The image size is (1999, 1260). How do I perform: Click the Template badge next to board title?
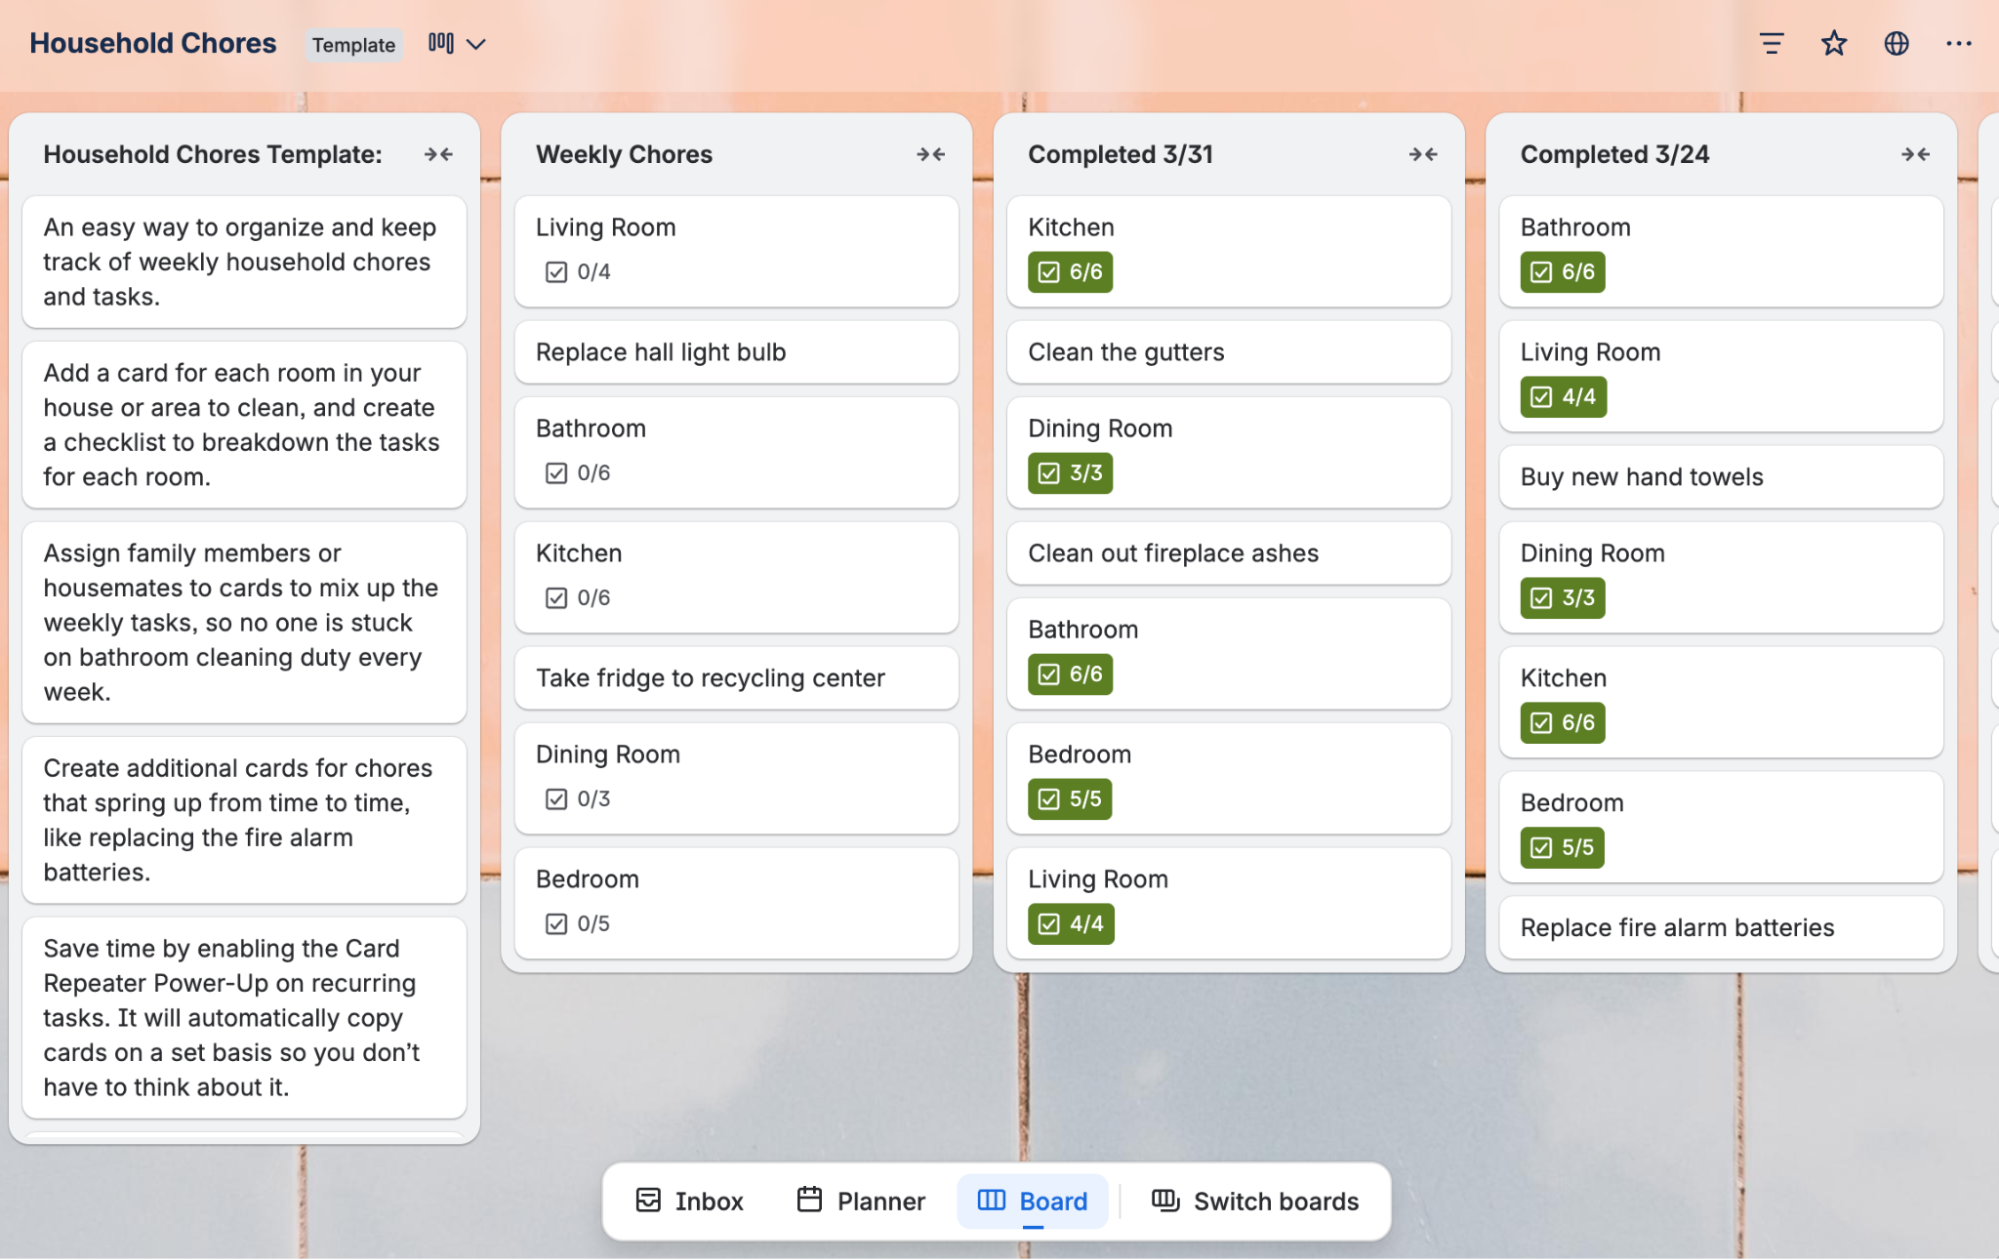click(x=354, y=44)
